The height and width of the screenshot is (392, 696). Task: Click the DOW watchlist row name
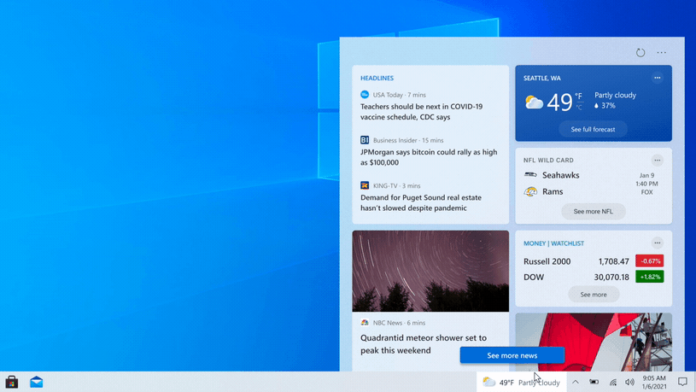pos(534,277)
